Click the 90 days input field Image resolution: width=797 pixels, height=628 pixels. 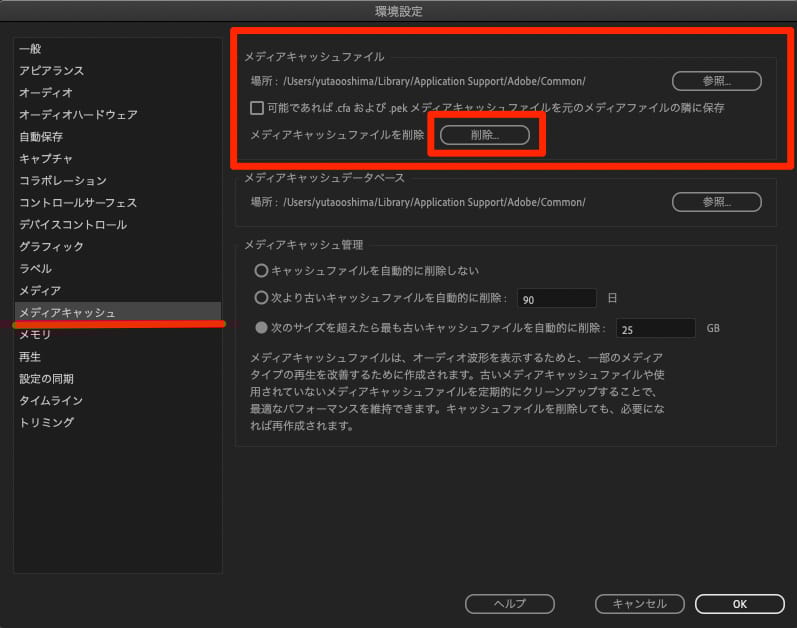(x=557, y=299)
